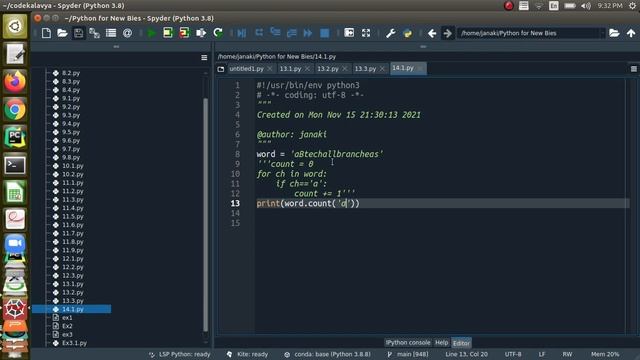Switch to untitled1.py tab

pos(247,69)
